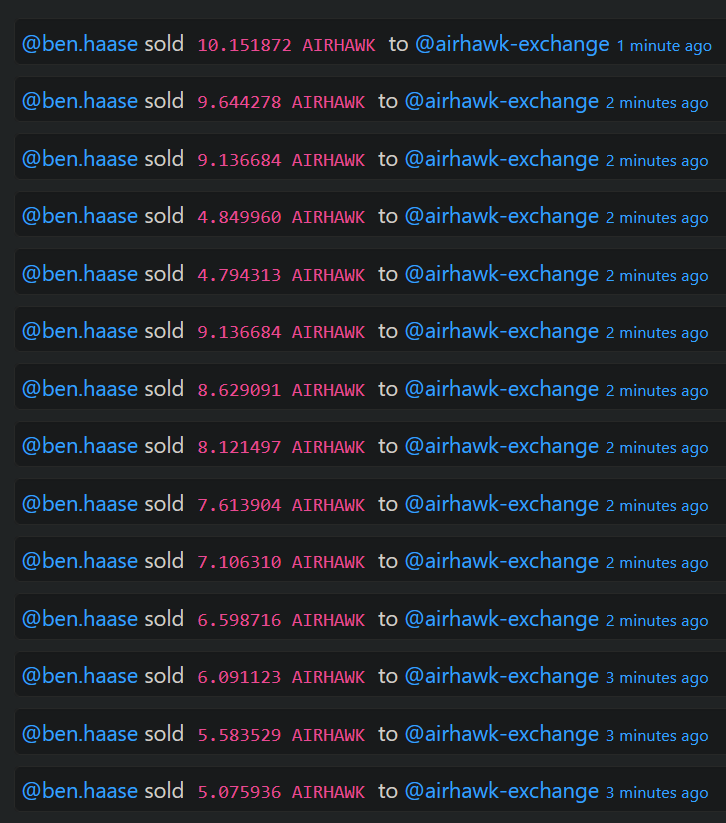Open @airhawk-exchange in 5.583529 AIRHAWK row

click(502, 734)
